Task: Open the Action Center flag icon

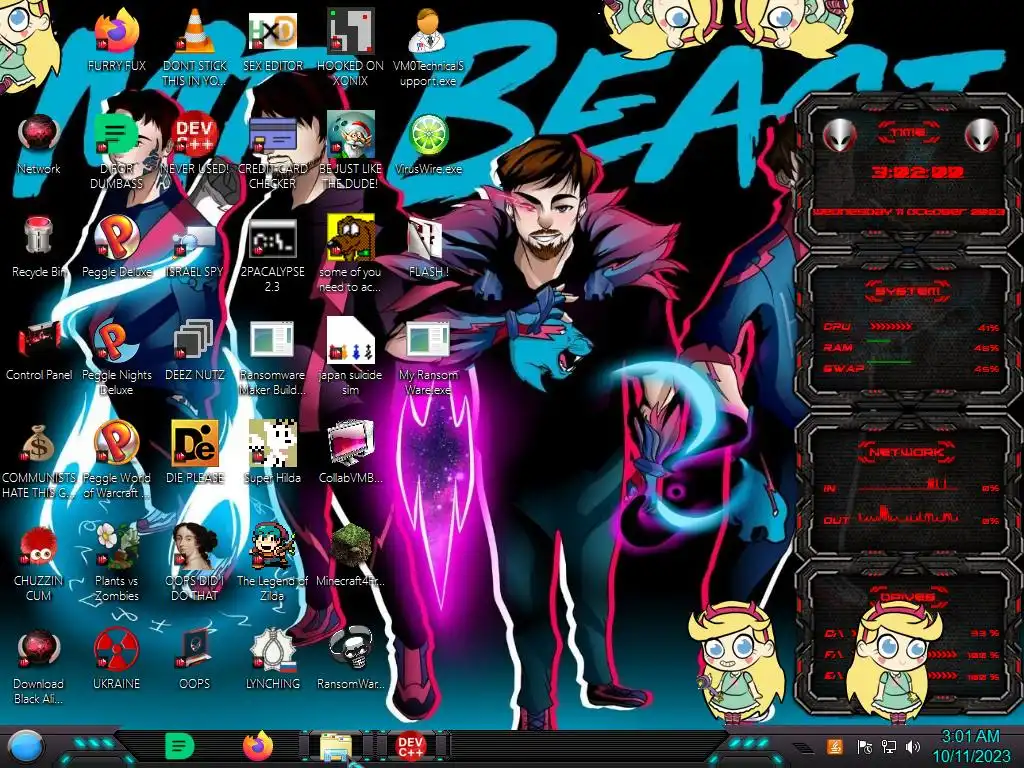Action: click(x=865, y=747)
